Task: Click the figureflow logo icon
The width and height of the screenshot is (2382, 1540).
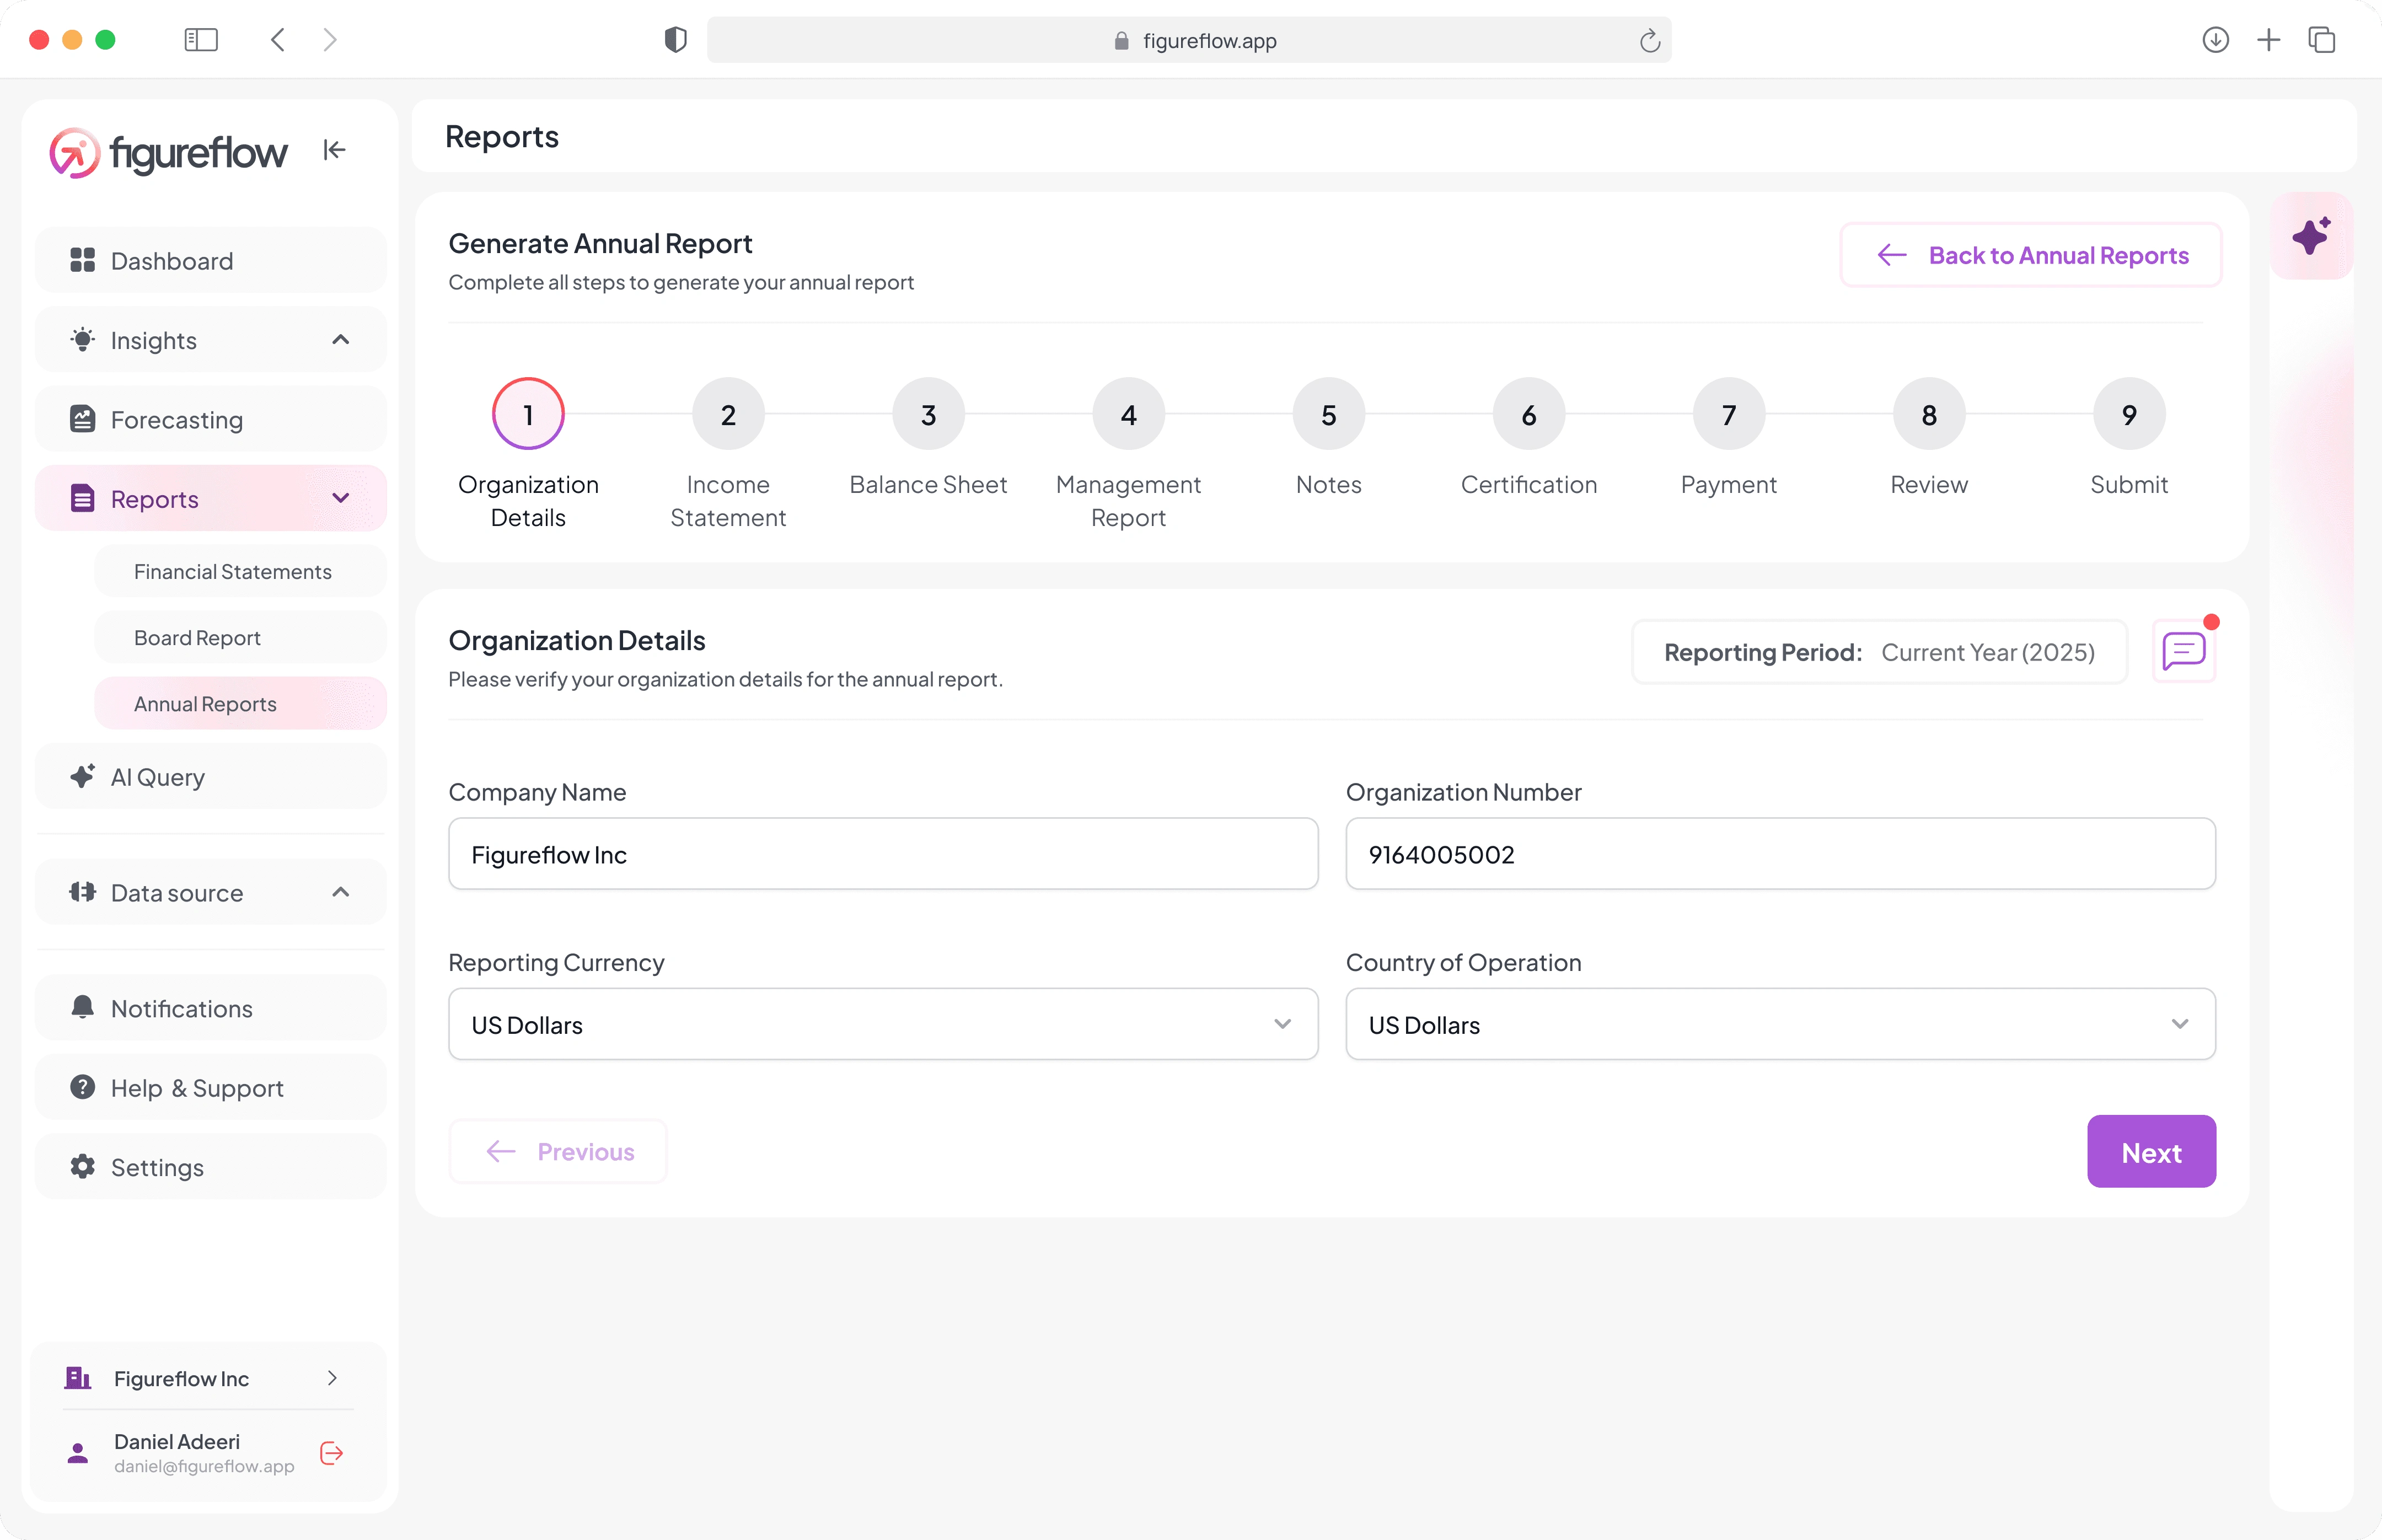Action: click(x=75, y=153)
